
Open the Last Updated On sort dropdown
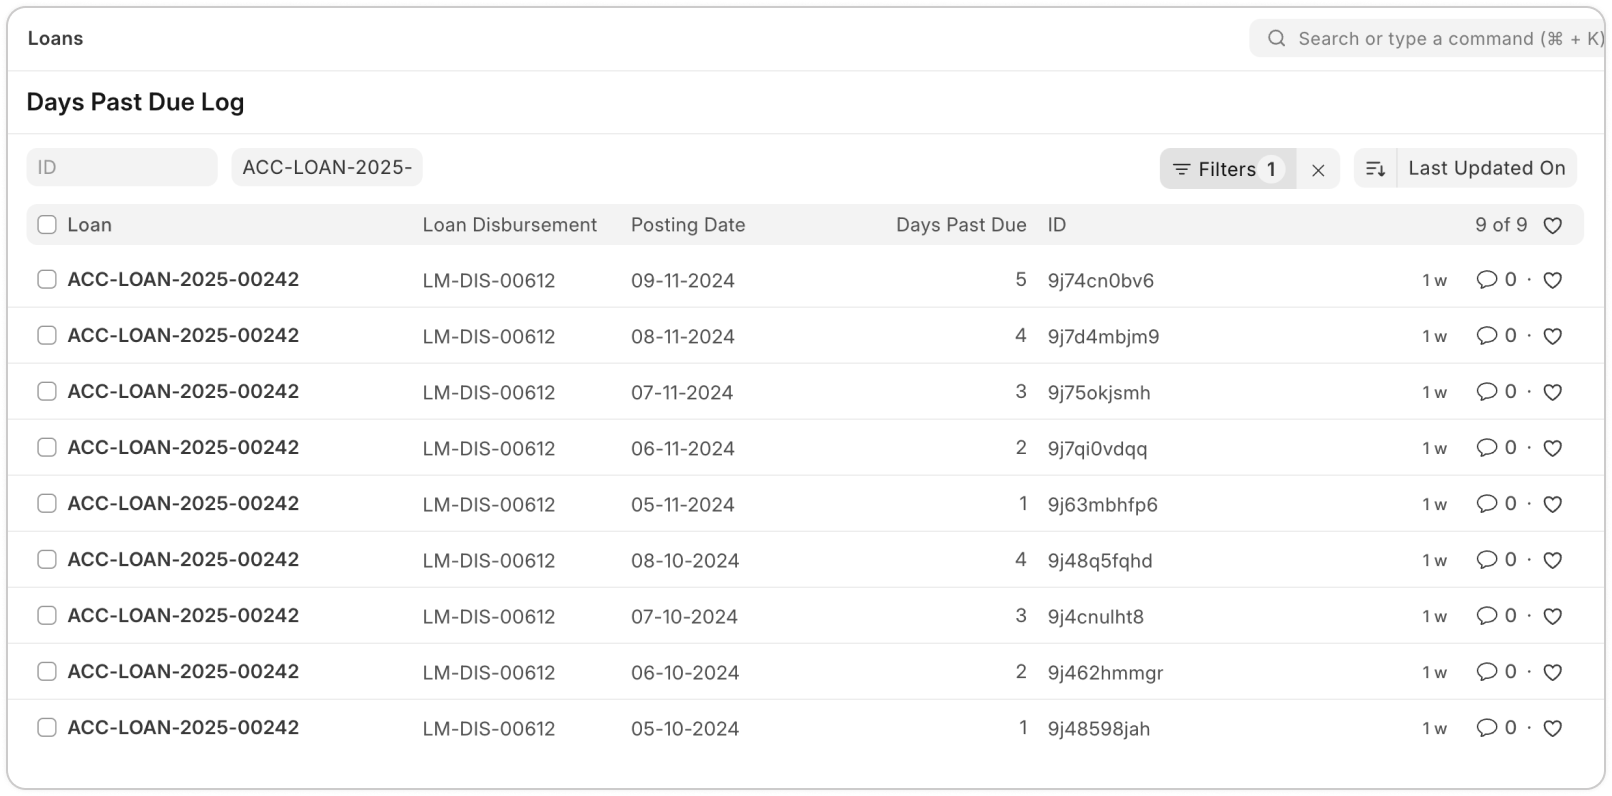click(x=1486, y=168)
